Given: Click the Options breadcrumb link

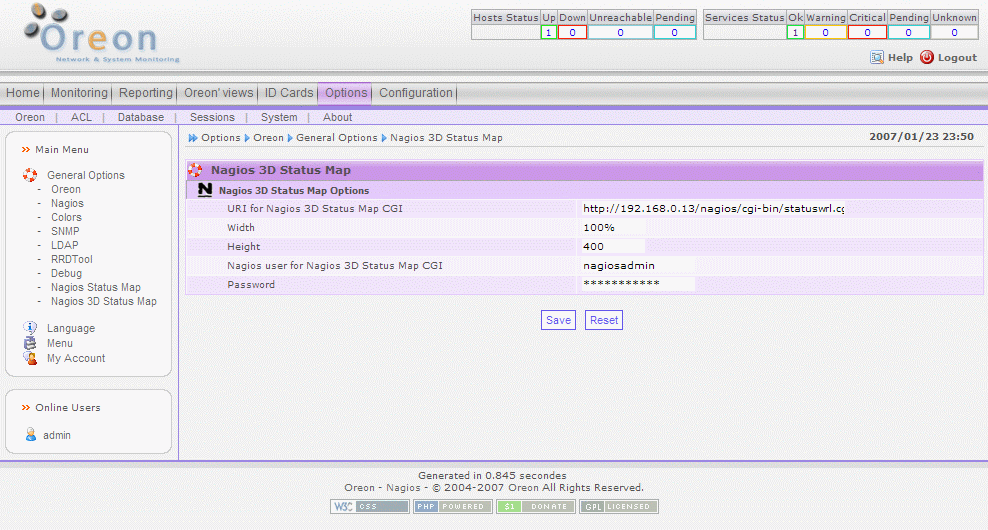Looking at the screenshot, I should point(221,137).
